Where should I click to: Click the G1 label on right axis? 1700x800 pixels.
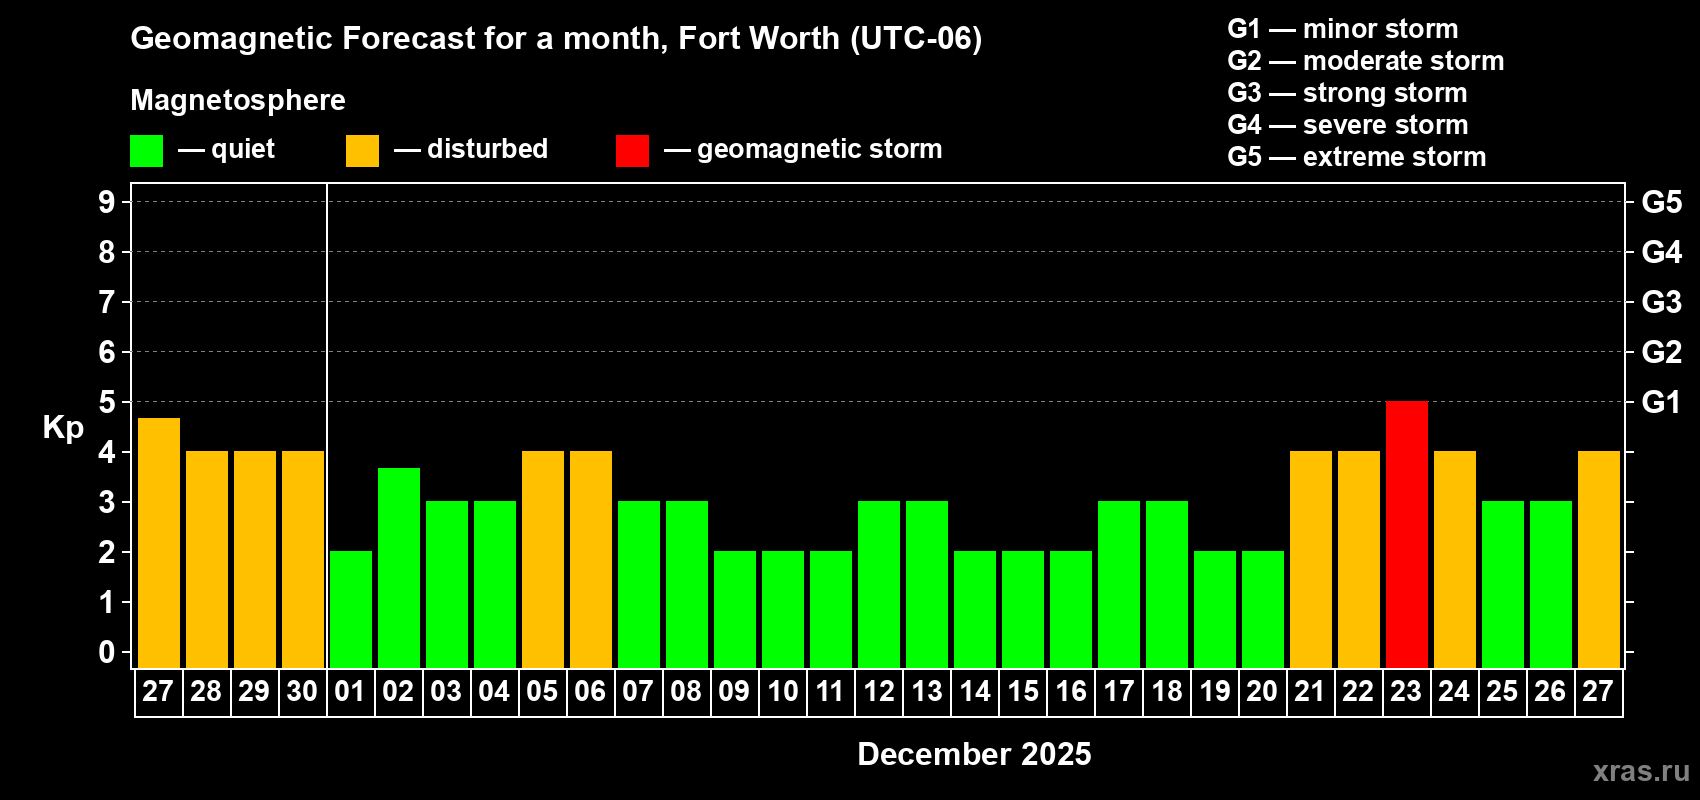click(x=1661, y=402)
